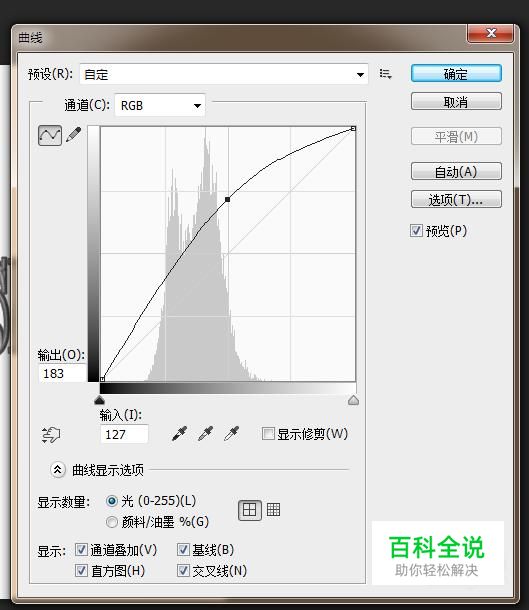Screen dimensions: 529x610
Task: Close the Curves dialog window
Action: click(491, 33)
